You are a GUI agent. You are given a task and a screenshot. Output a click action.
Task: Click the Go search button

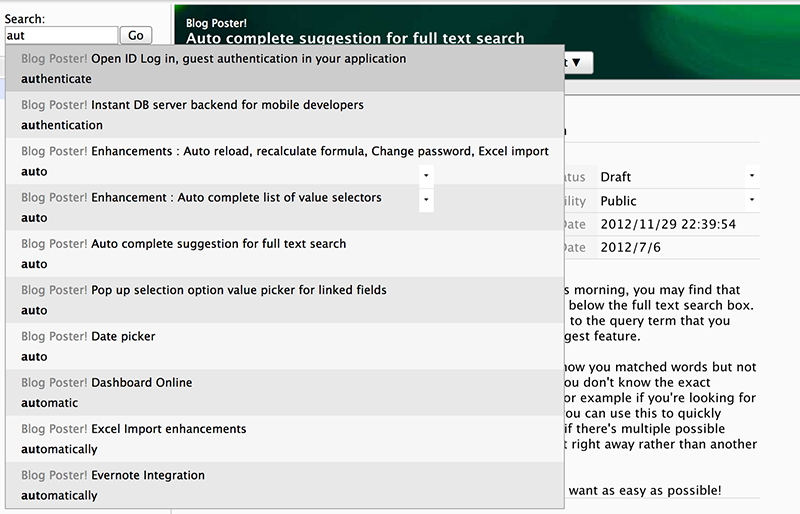click(136, 35)
